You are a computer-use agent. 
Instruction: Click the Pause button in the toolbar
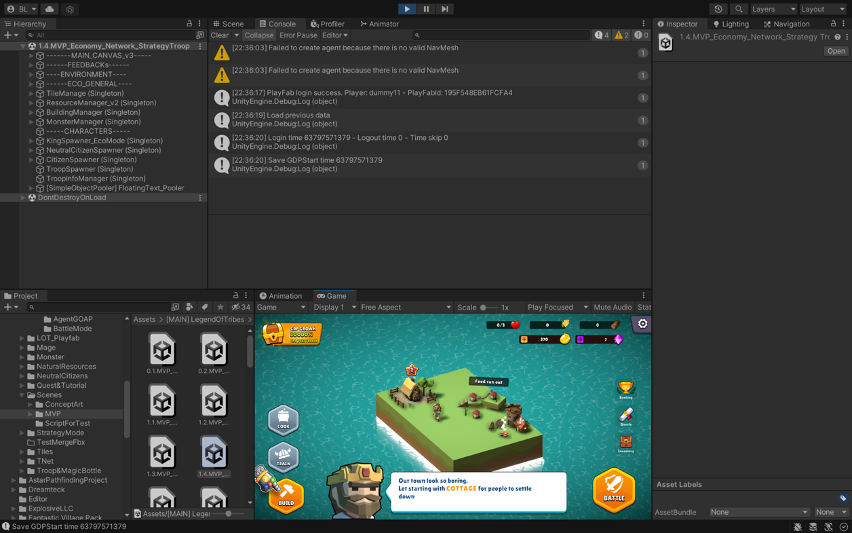tap(426, 9)
